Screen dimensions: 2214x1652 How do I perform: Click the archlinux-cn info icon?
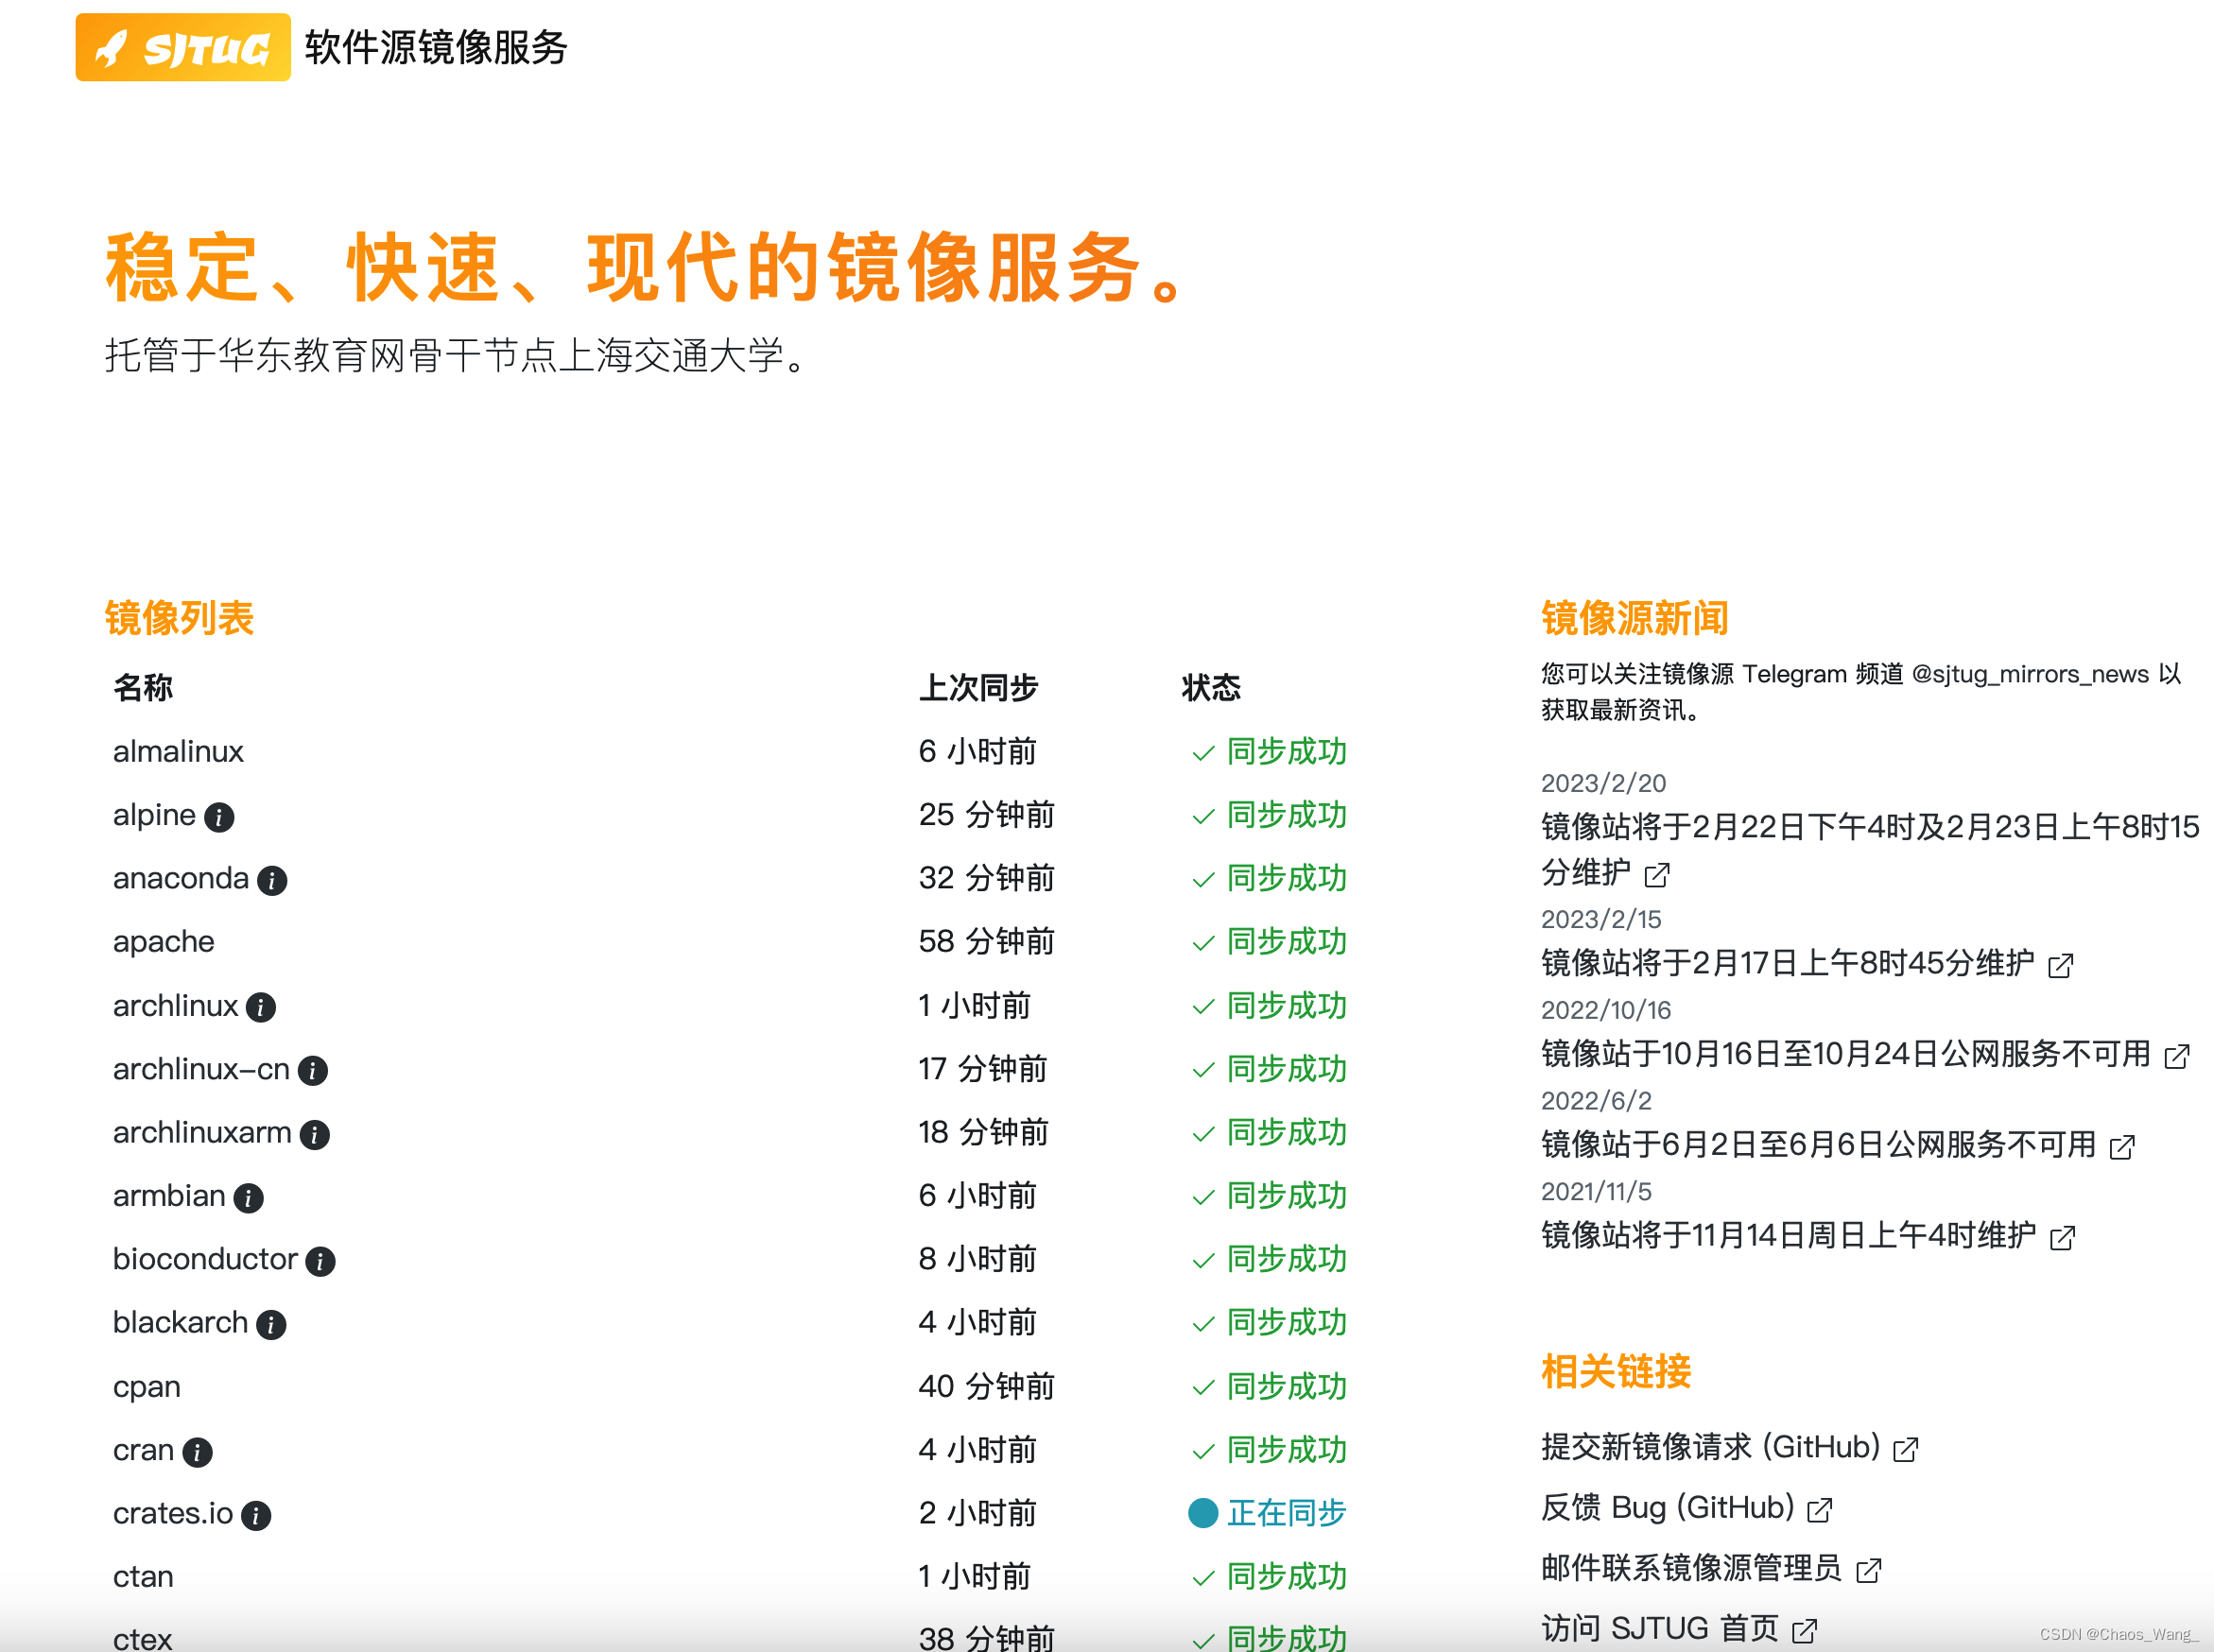point(313,1071)
